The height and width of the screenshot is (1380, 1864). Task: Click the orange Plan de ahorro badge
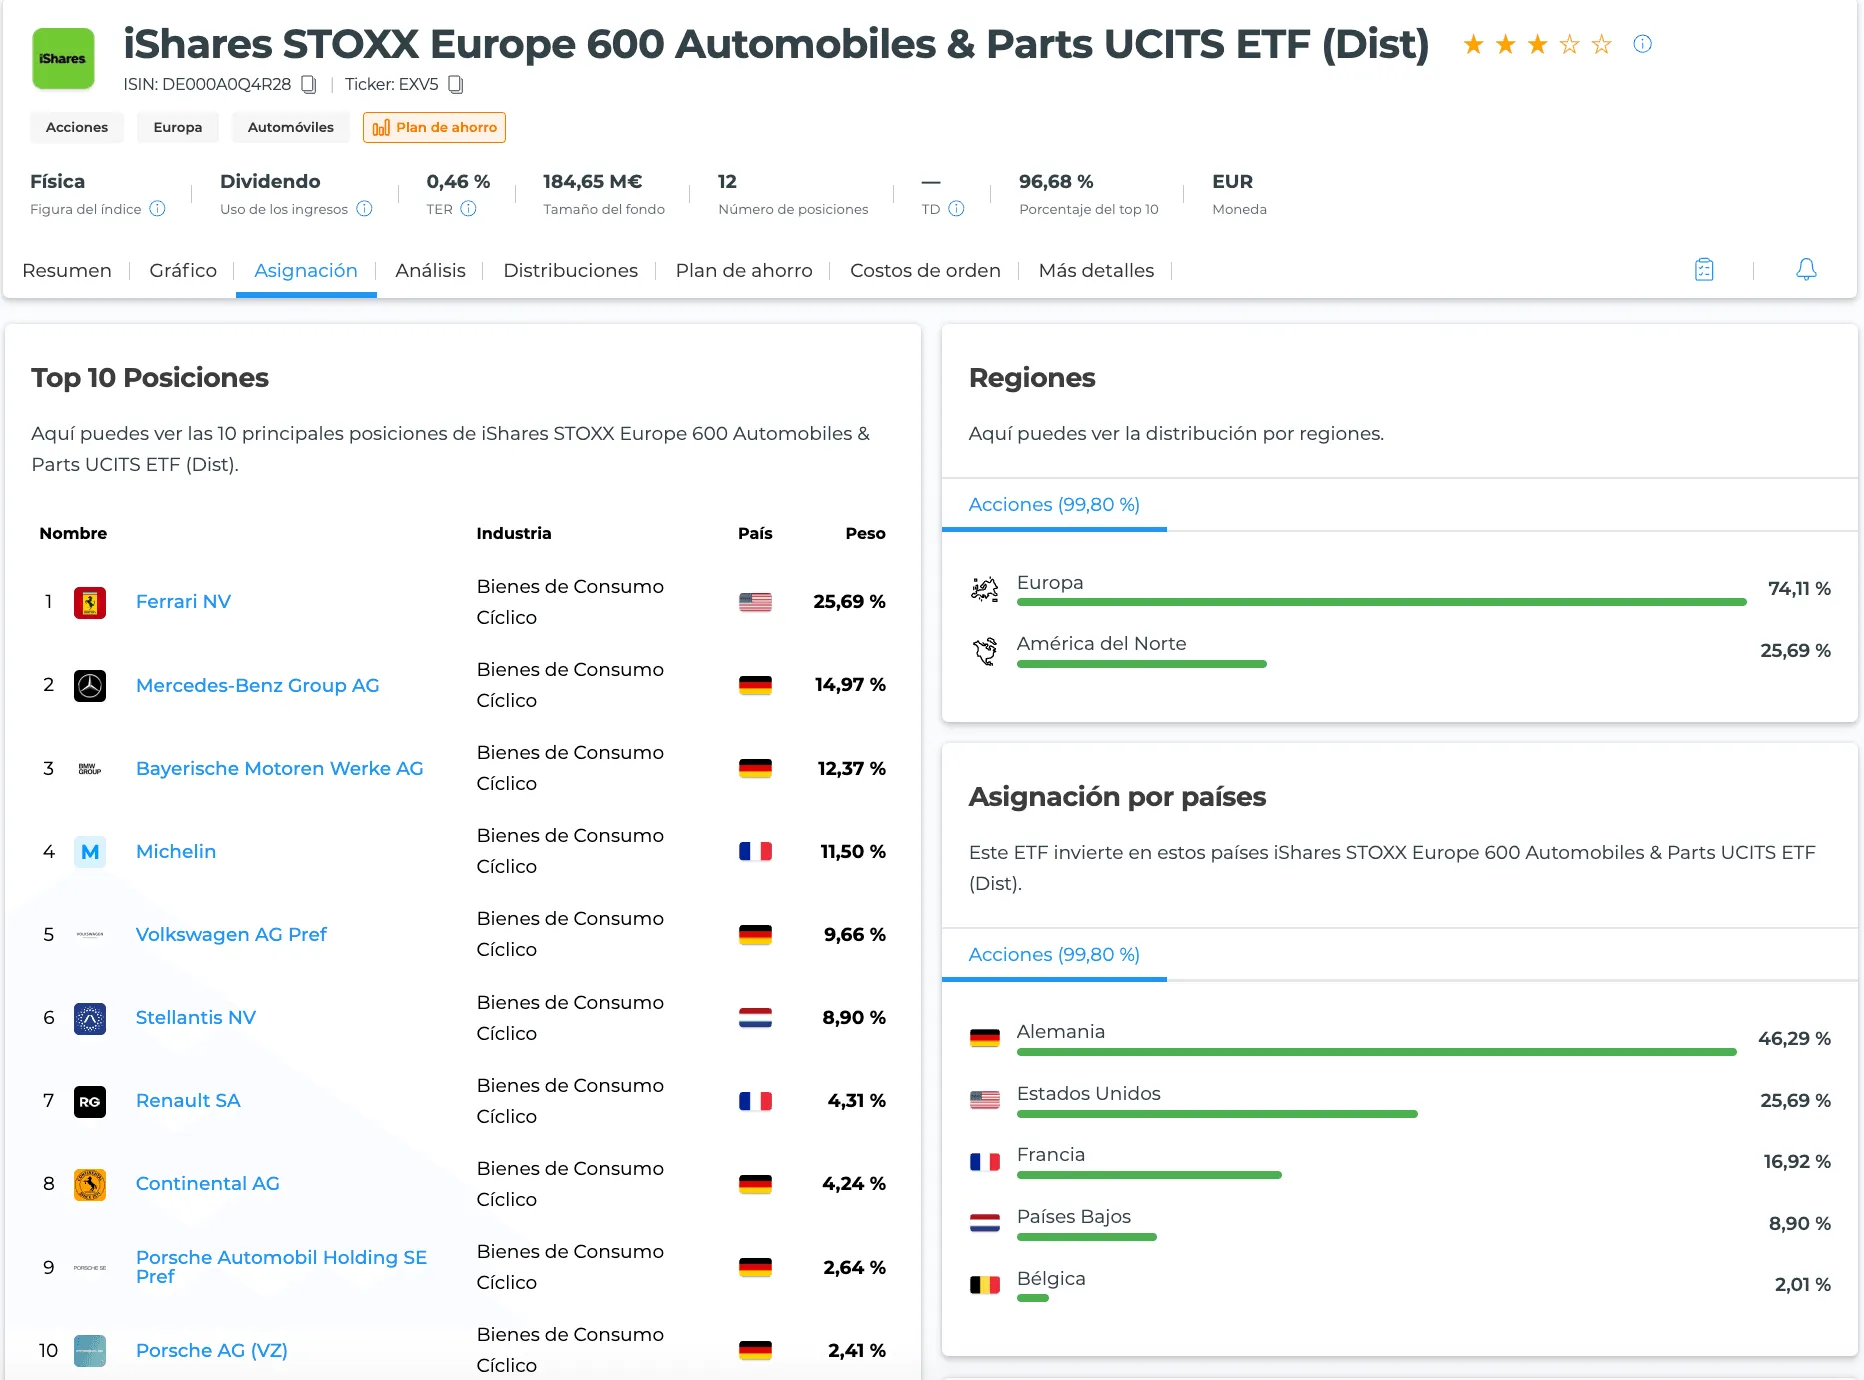434,127
